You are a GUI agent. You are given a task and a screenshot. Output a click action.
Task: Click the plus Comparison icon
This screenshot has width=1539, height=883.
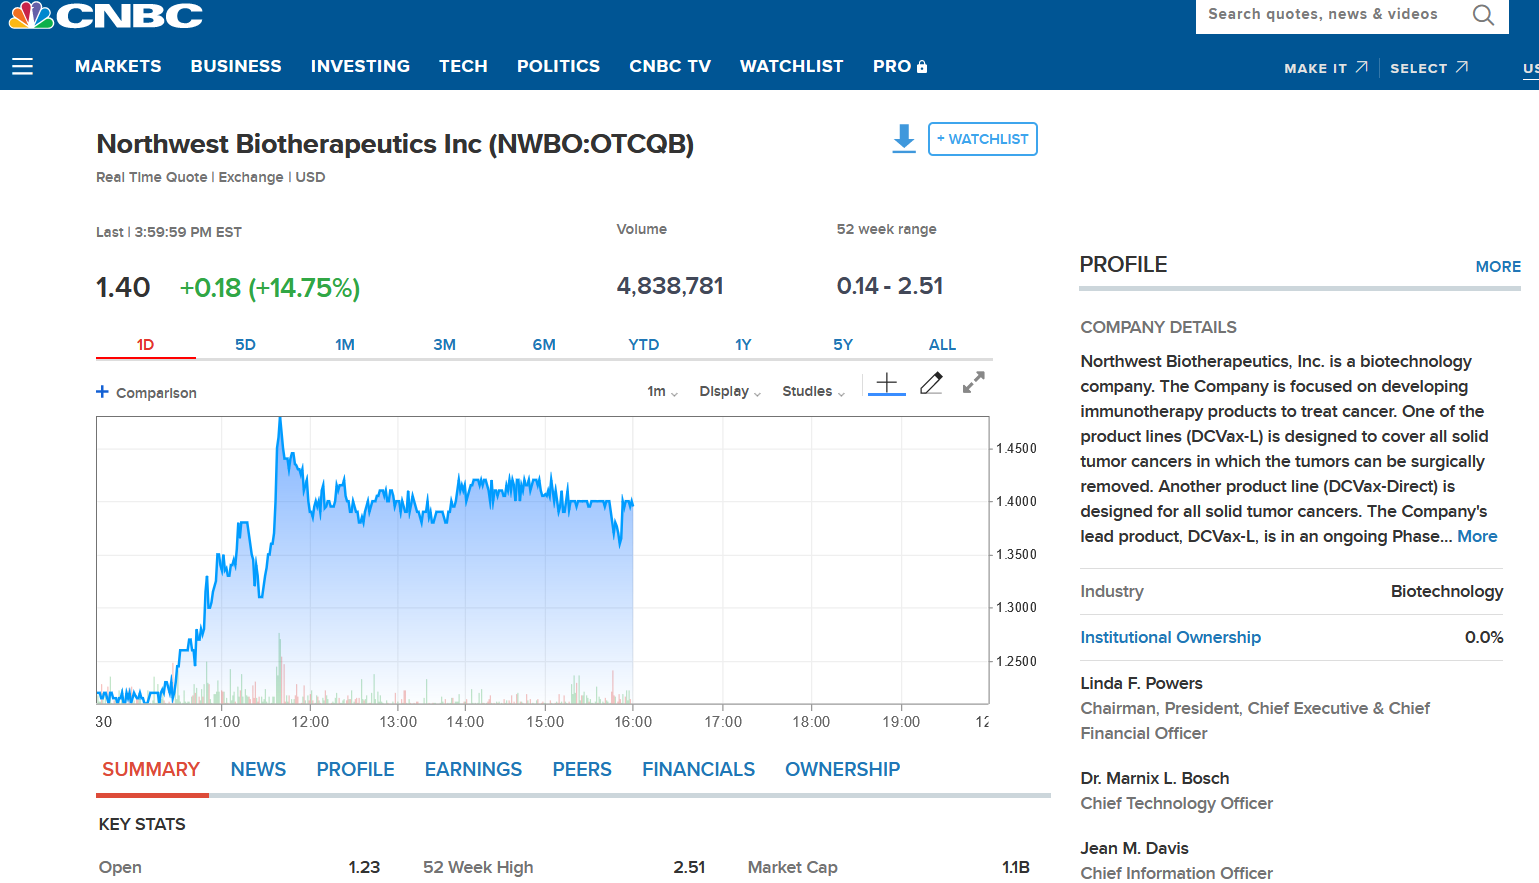pyautogui.click(x=102, y=392)
